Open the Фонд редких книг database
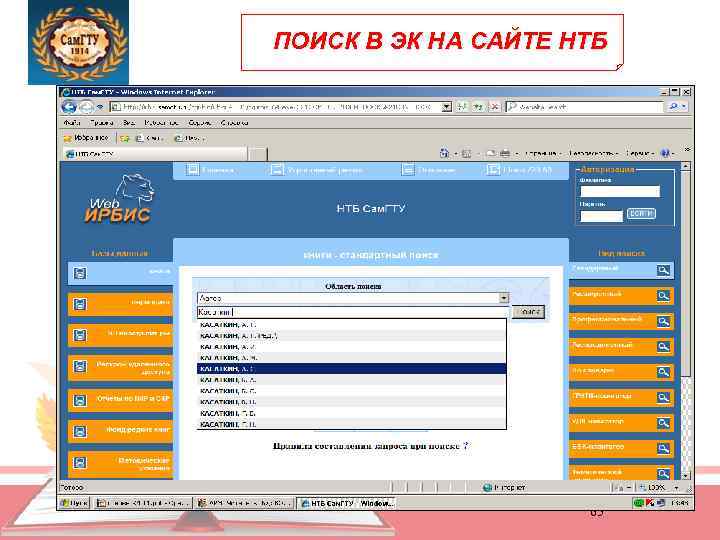The image size is (720, 540). point(121,432)
